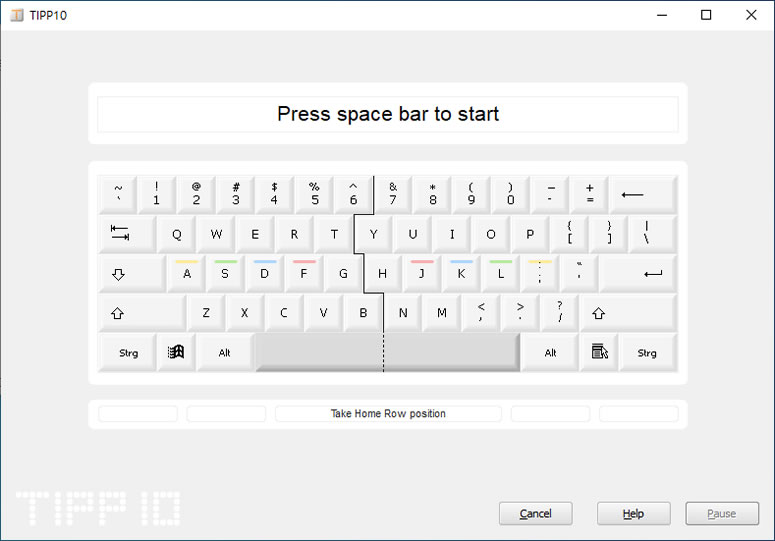Click the 3 and hash key
Screen dimensions: 775x541
(x=235, y=195)
